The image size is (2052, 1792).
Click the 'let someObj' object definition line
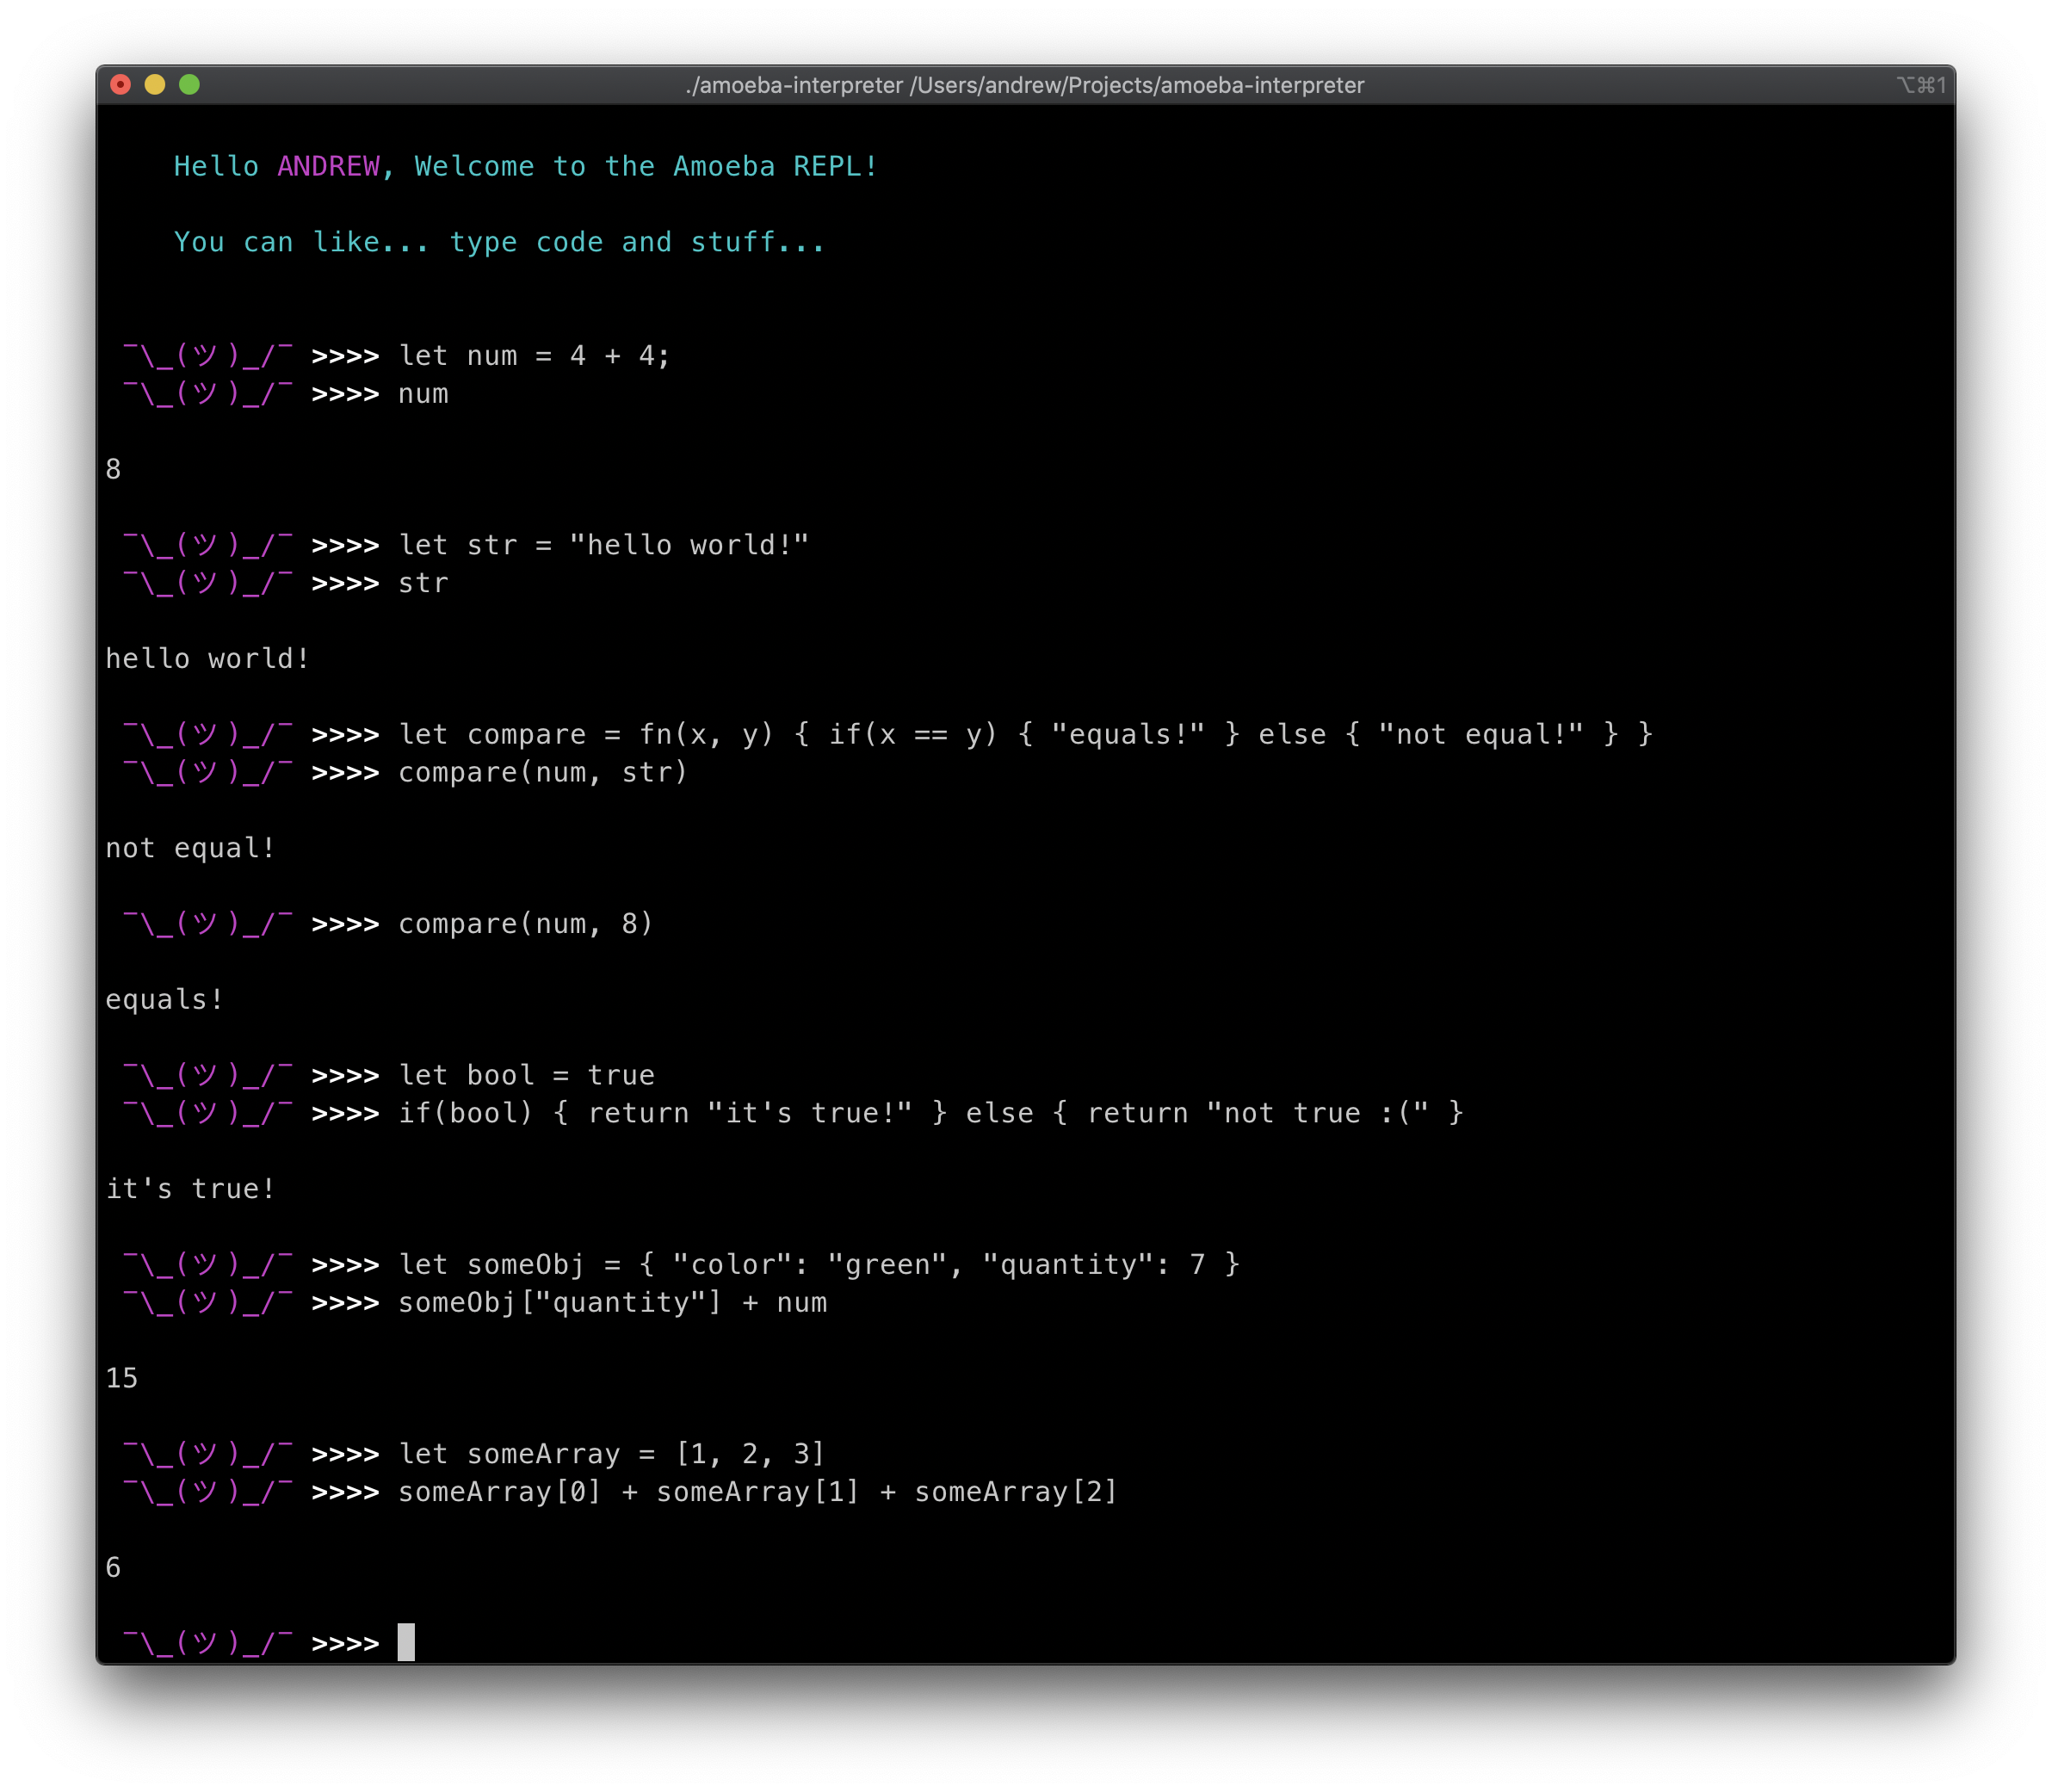819,1265
